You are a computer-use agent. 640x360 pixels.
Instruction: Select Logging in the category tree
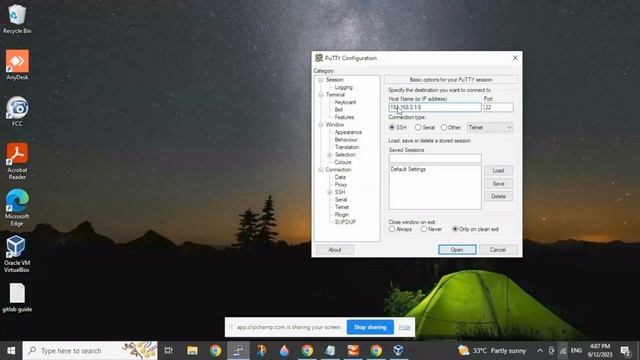[x=343, y=87]
